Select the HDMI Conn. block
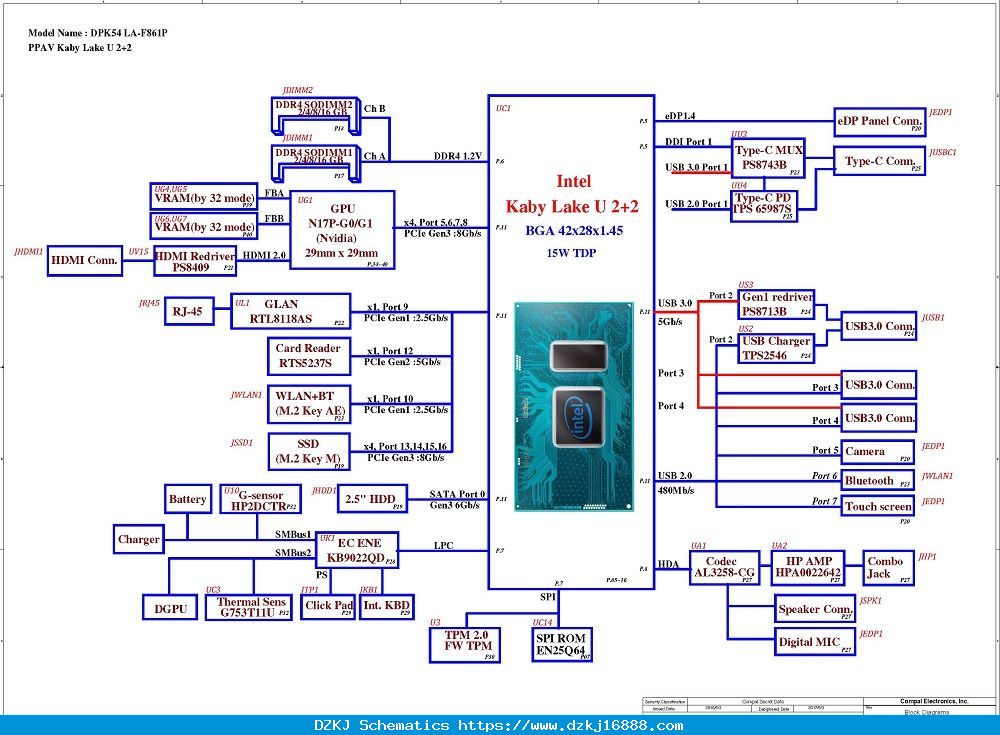The image size is (1000, 735). pos(85,261)
